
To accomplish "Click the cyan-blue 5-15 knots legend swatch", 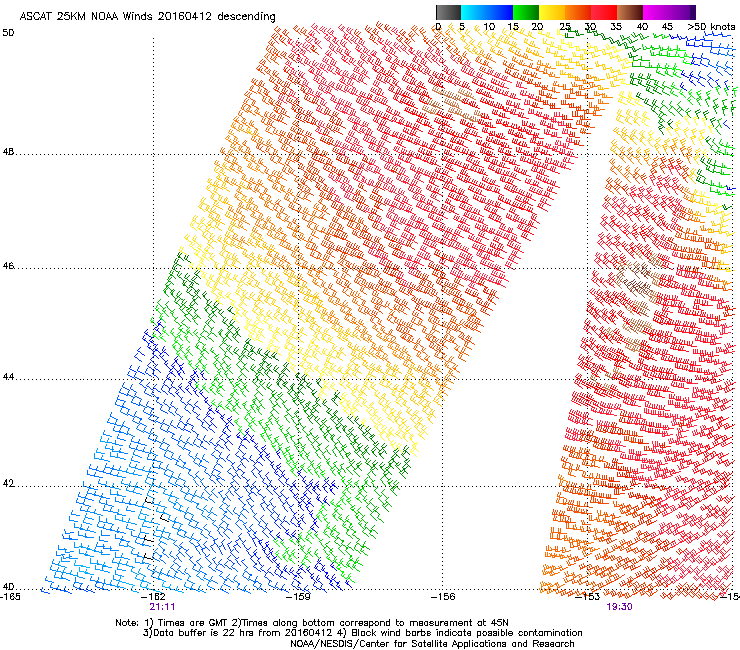I will coord(487,12).
